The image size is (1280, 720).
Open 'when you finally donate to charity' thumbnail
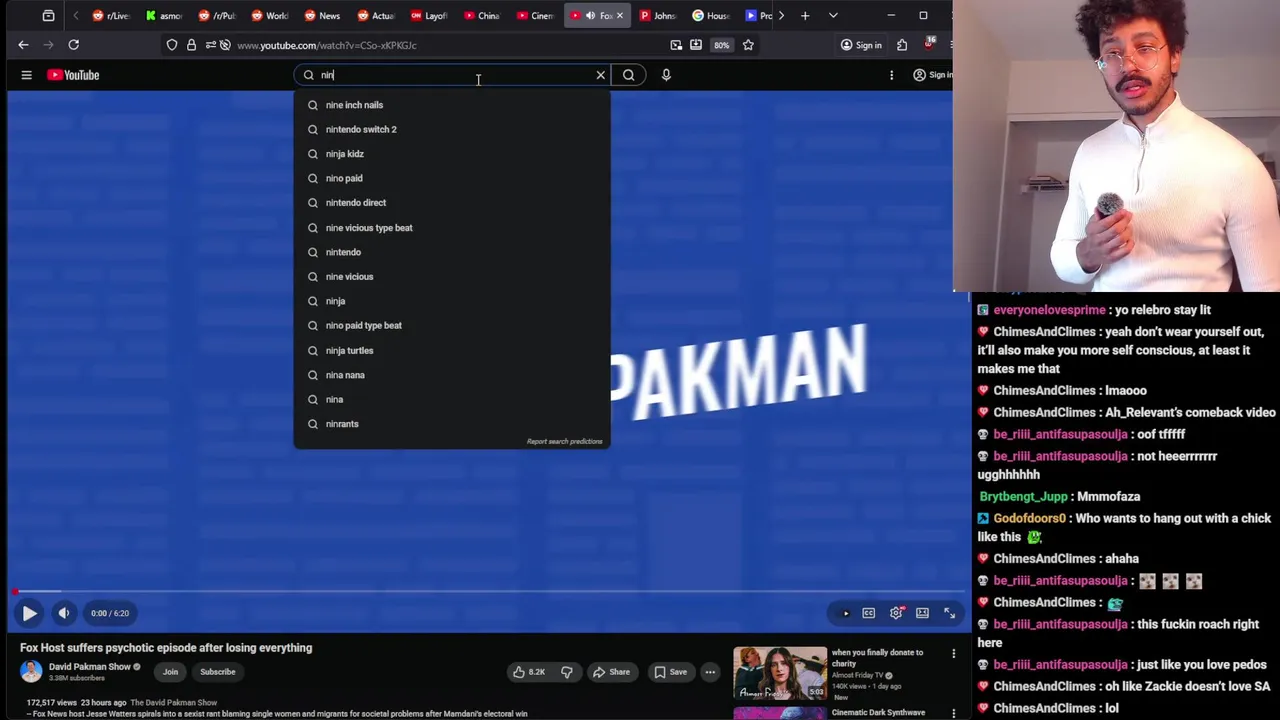(x=780, y=673)
